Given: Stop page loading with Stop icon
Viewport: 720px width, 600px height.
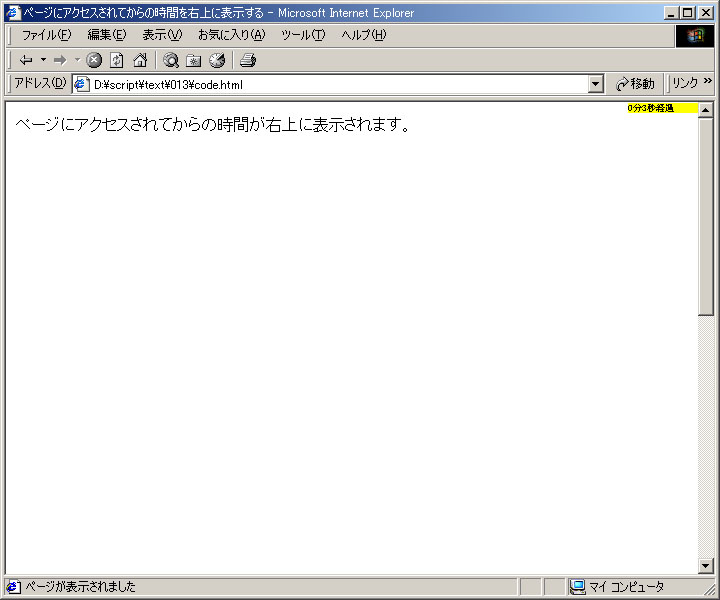Looking at the screenshot, I should 94,60.
